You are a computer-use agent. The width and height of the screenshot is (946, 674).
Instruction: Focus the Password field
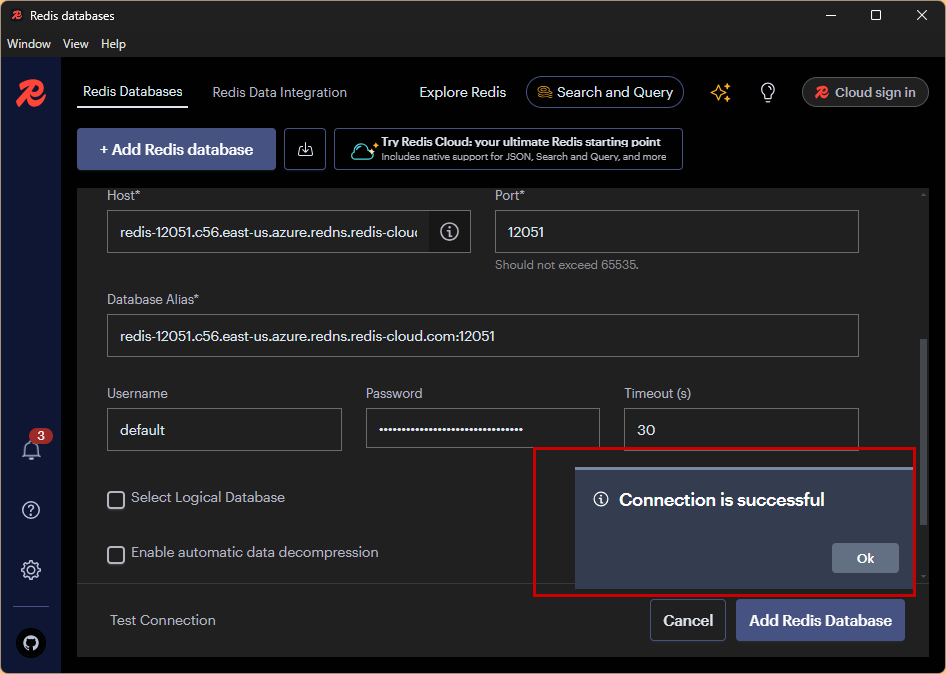click(x=483, y=428)
